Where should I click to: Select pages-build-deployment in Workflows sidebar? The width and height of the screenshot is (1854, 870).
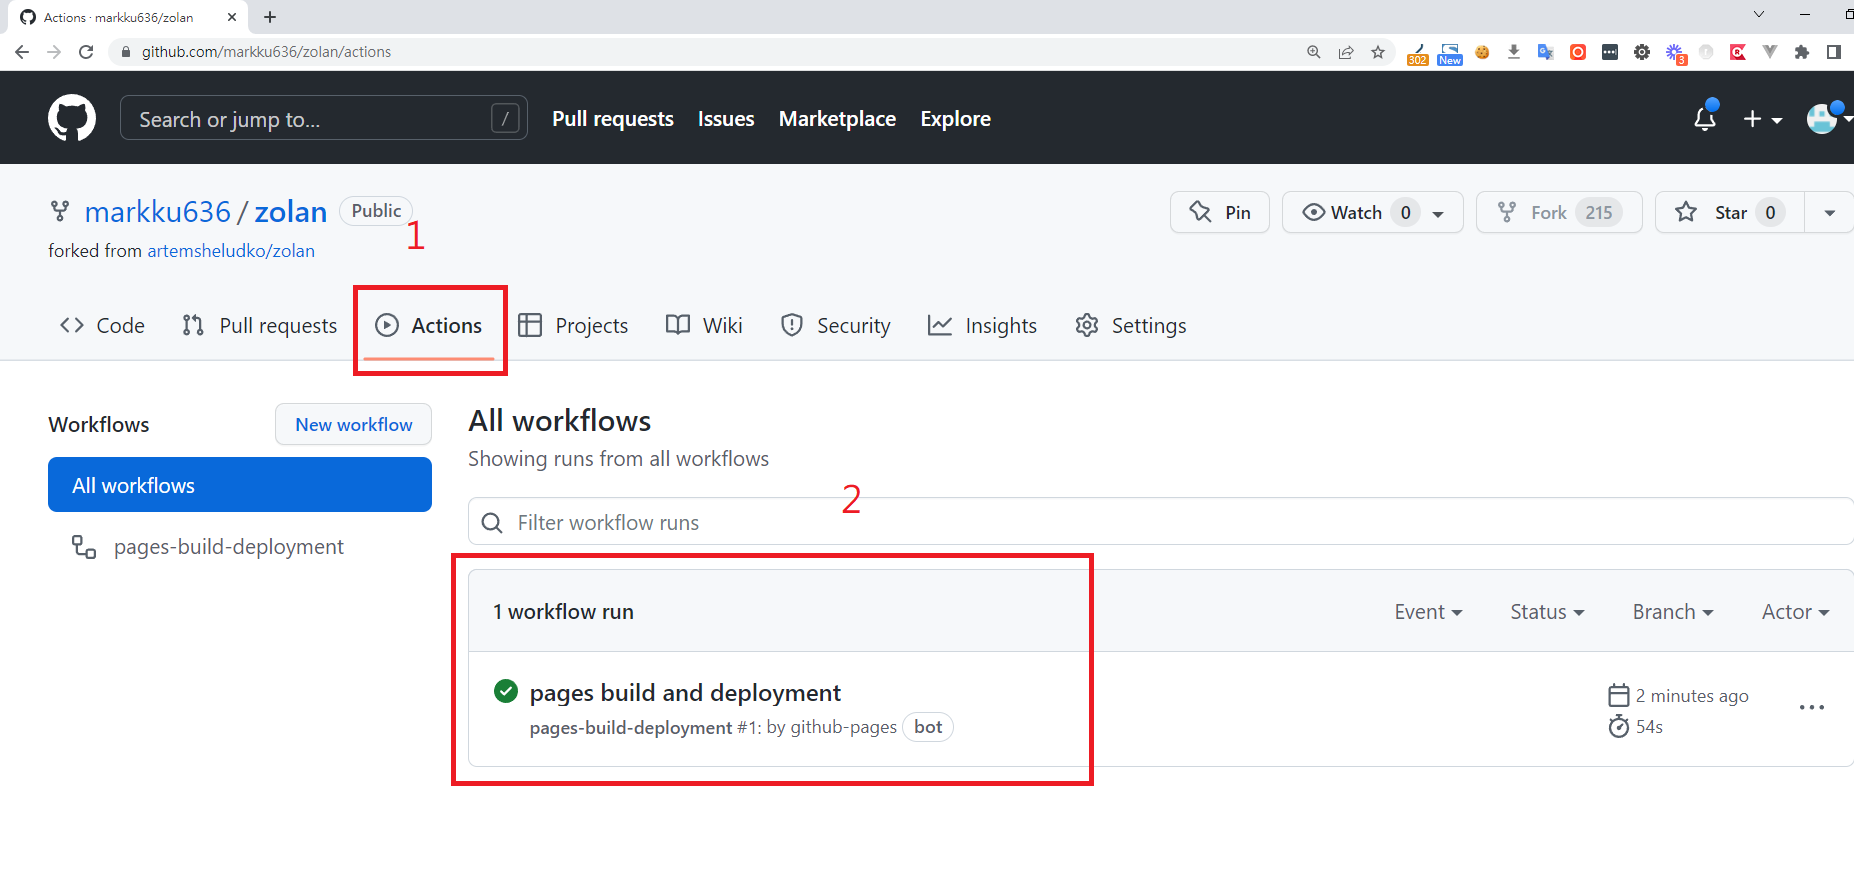(228, 547)
